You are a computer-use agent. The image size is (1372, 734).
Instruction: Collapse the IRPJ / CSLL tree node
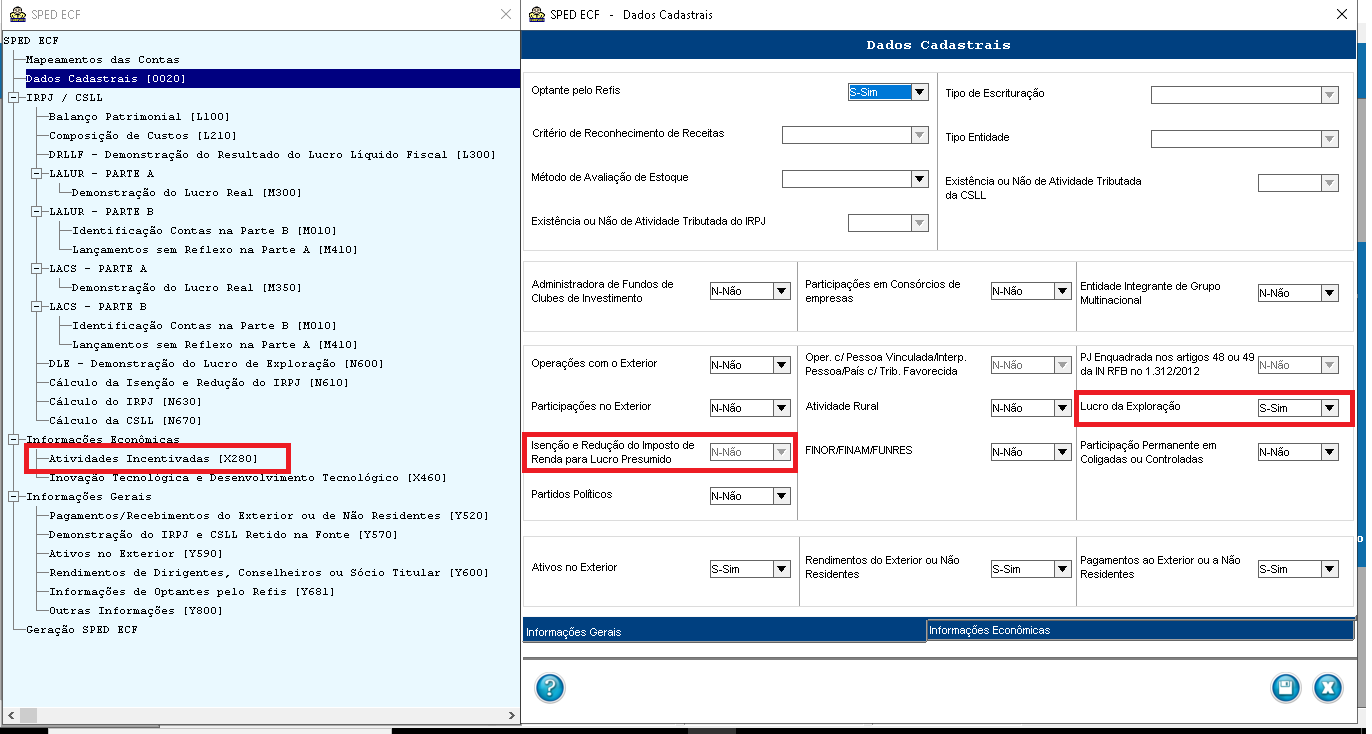[13, 98]
